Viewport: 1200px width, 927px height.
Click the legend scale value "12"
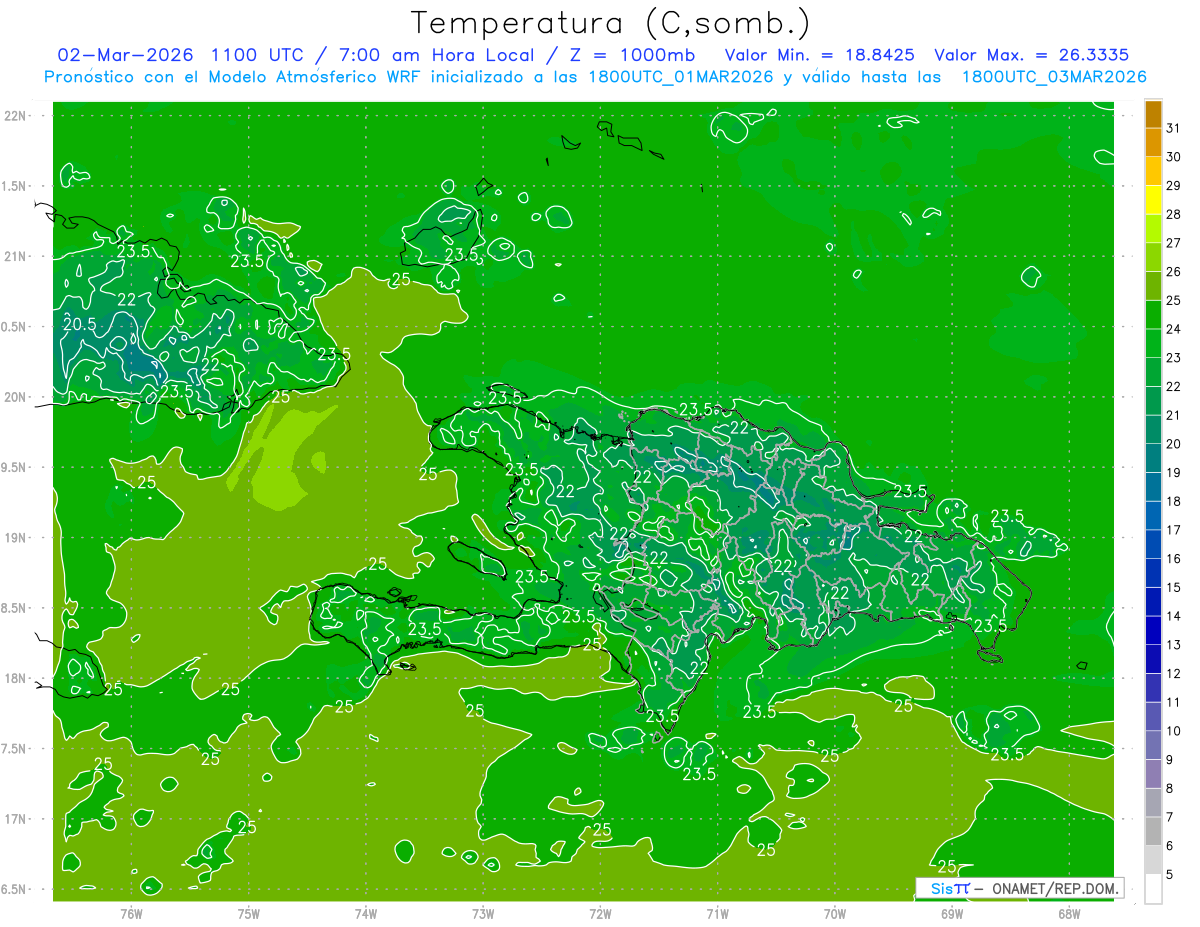coord(1173,673)
